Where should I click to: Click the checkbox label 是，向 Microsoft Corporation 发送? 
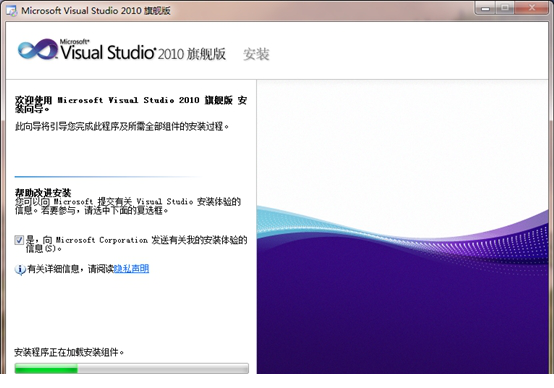pos(136,244)
